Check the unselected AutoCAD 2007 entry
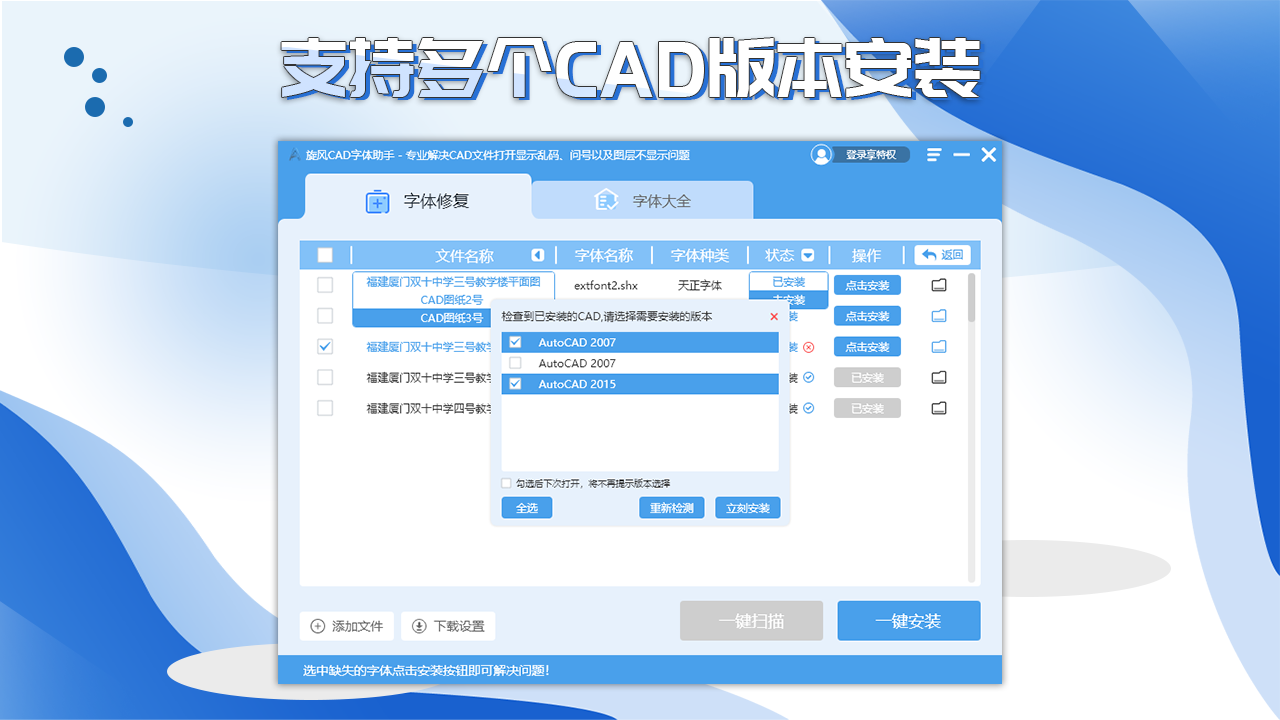Screen dimensions: 1280x720 [515, 363]
